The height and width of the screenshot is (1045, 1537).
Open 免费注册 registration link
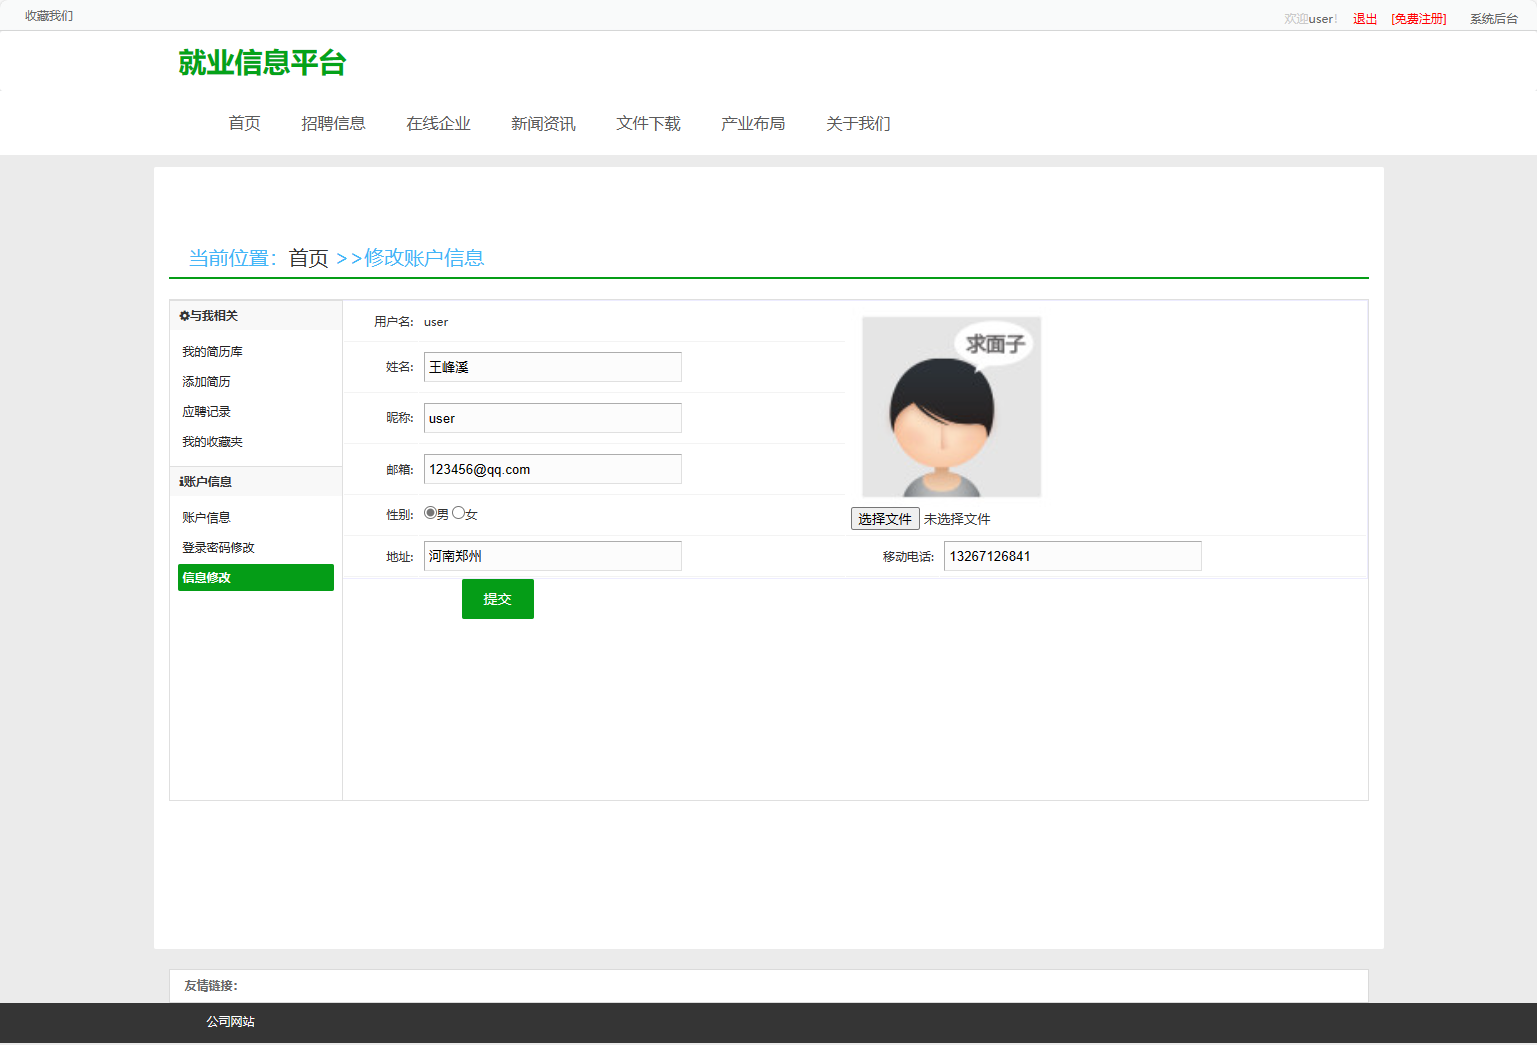1418,17
